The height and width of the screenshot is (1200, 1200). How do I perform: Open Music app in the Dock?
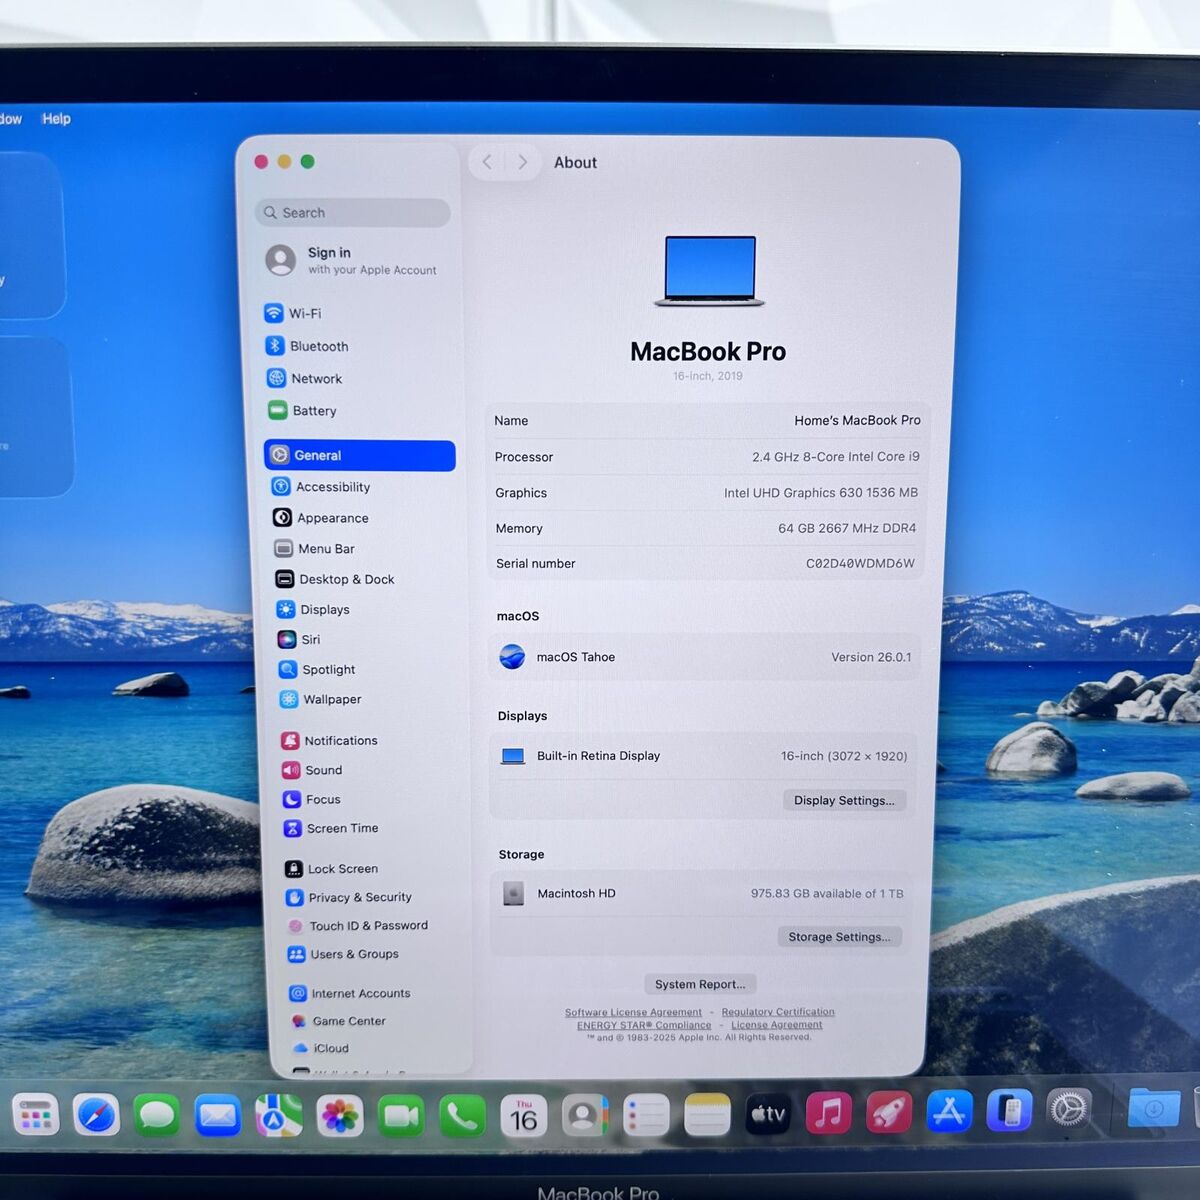coord(828,1112)
